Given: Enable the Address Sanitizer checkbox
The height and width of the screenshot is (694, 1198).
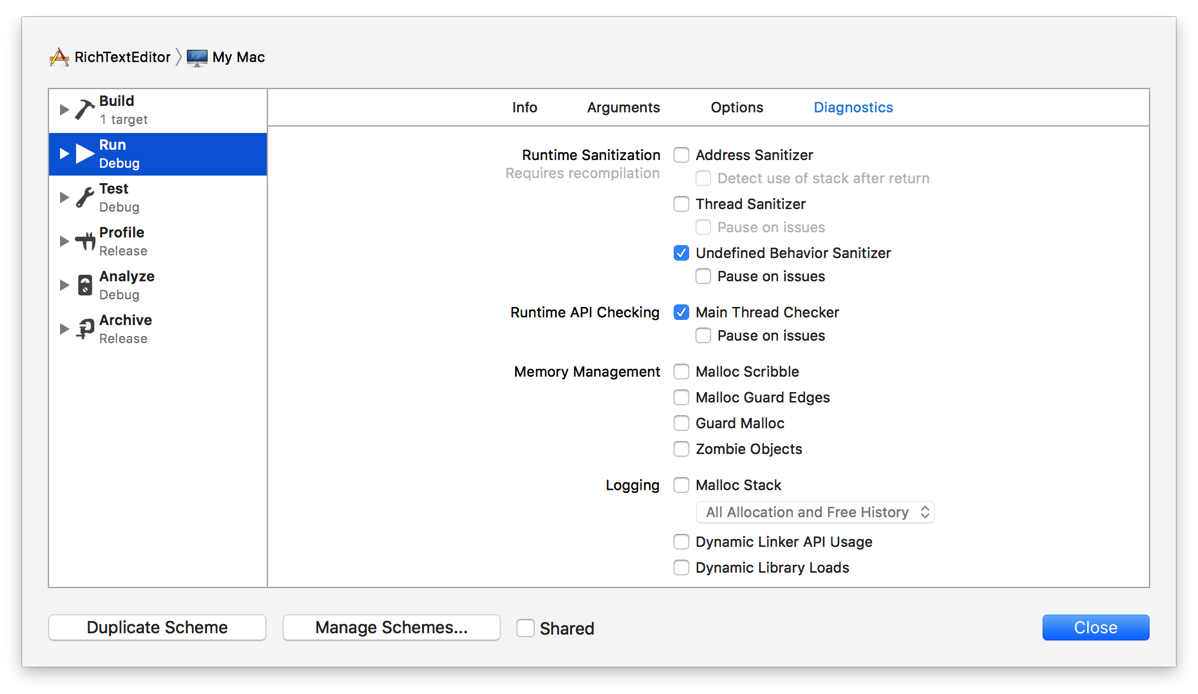Looking at the screenshot, I should tap(681, 155).
